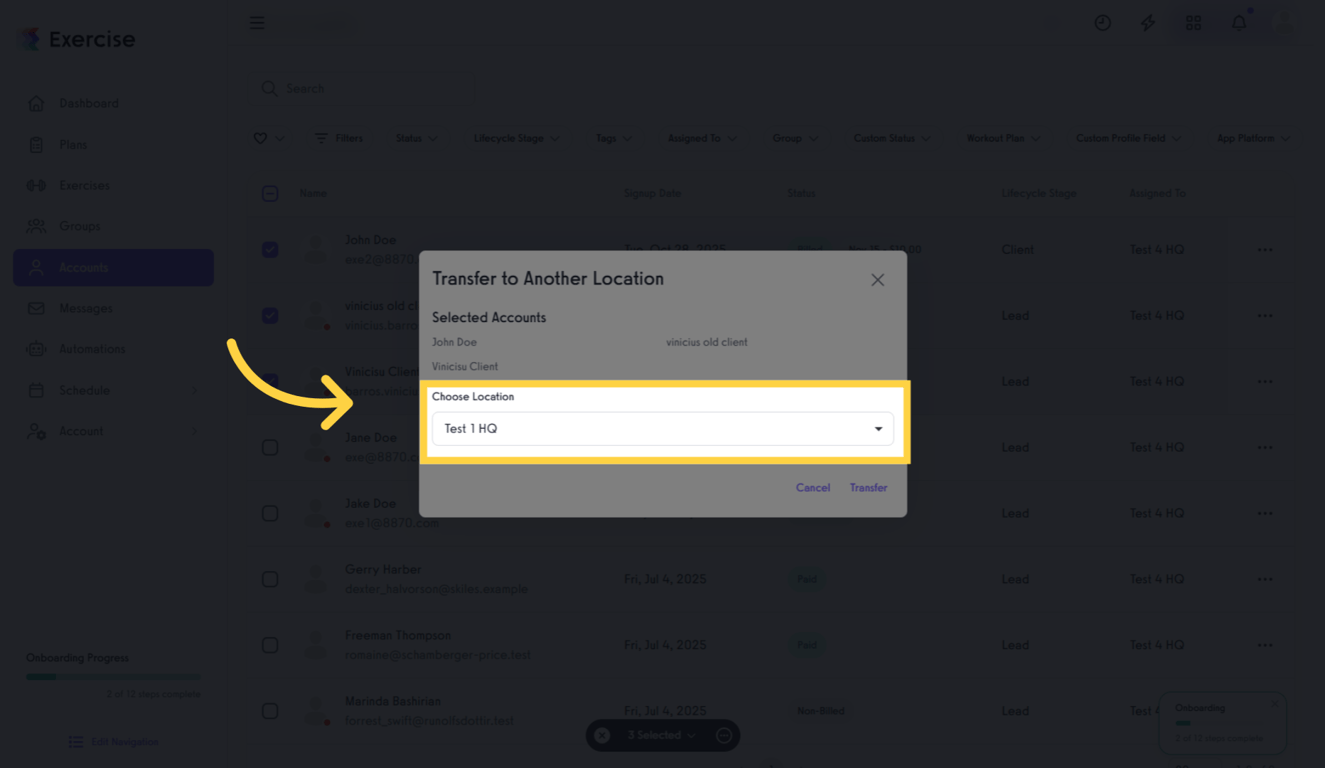
Task: Open the Messages section
Action: (x=84, y=308)
